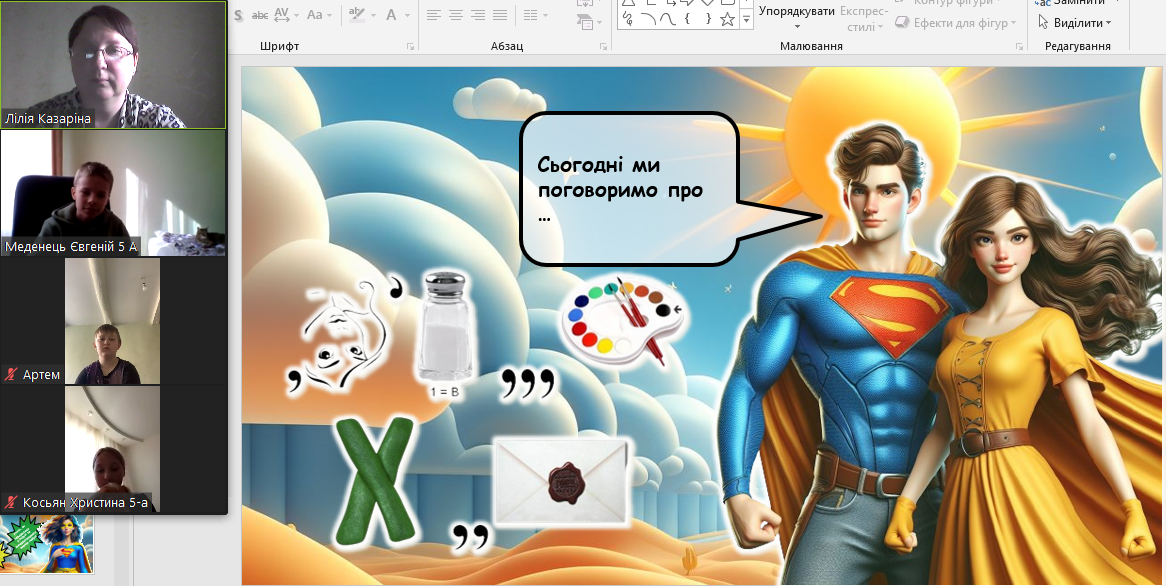Select Косьян Христина 5-а video tile
1166x586 pixels.
(113, 449)
